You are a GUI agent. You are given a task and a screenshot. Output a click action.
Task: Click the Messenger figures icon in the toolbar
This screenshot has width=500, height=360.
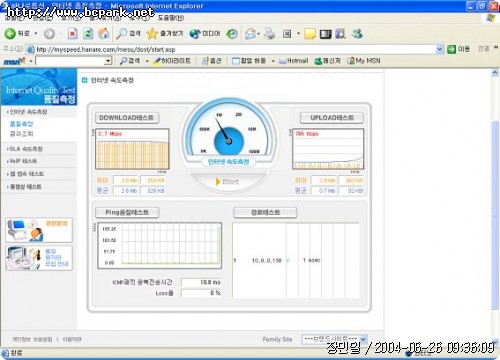click(x=357, y=34)
